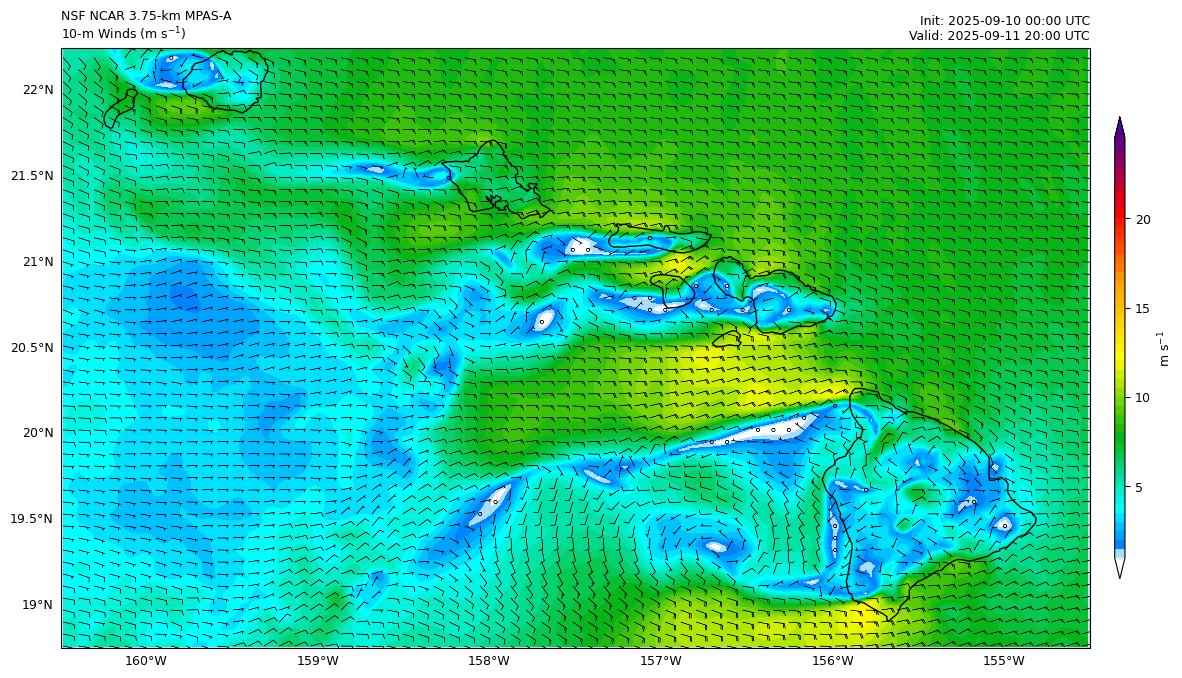The image size is (1182, 678).
Task: Click the purple arrow atop the colorbar
Action: (1119, 129)
